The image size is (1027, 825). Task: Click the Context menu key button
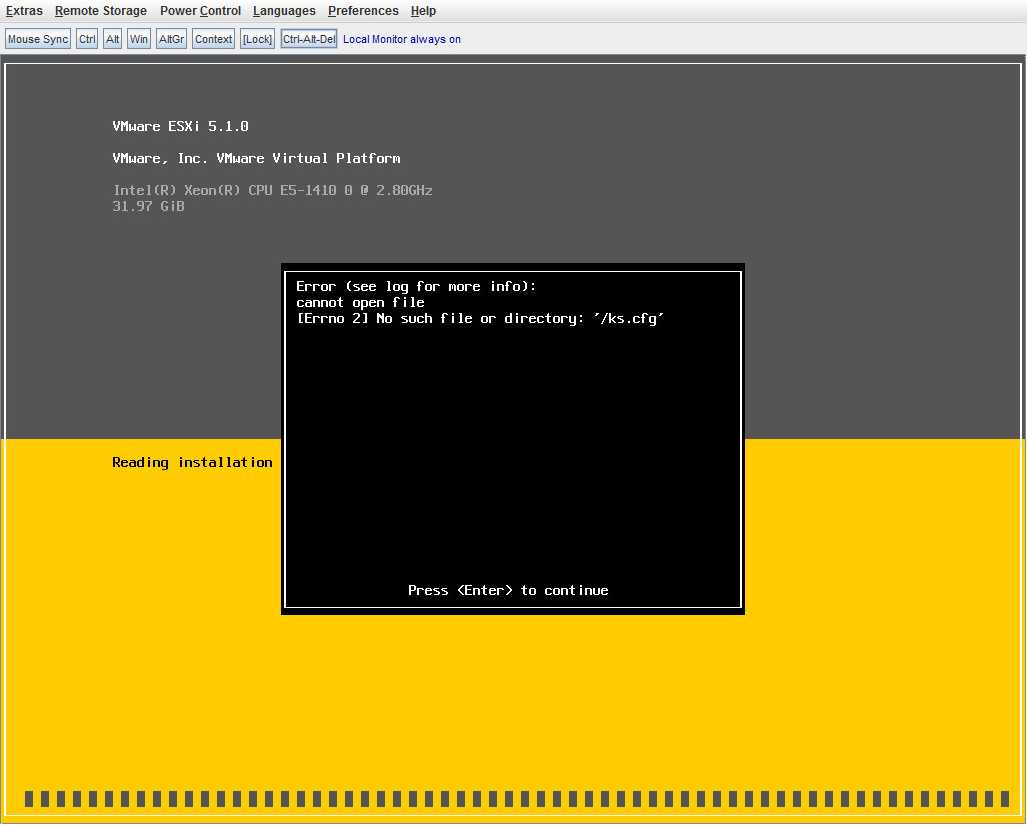point(213,38)
